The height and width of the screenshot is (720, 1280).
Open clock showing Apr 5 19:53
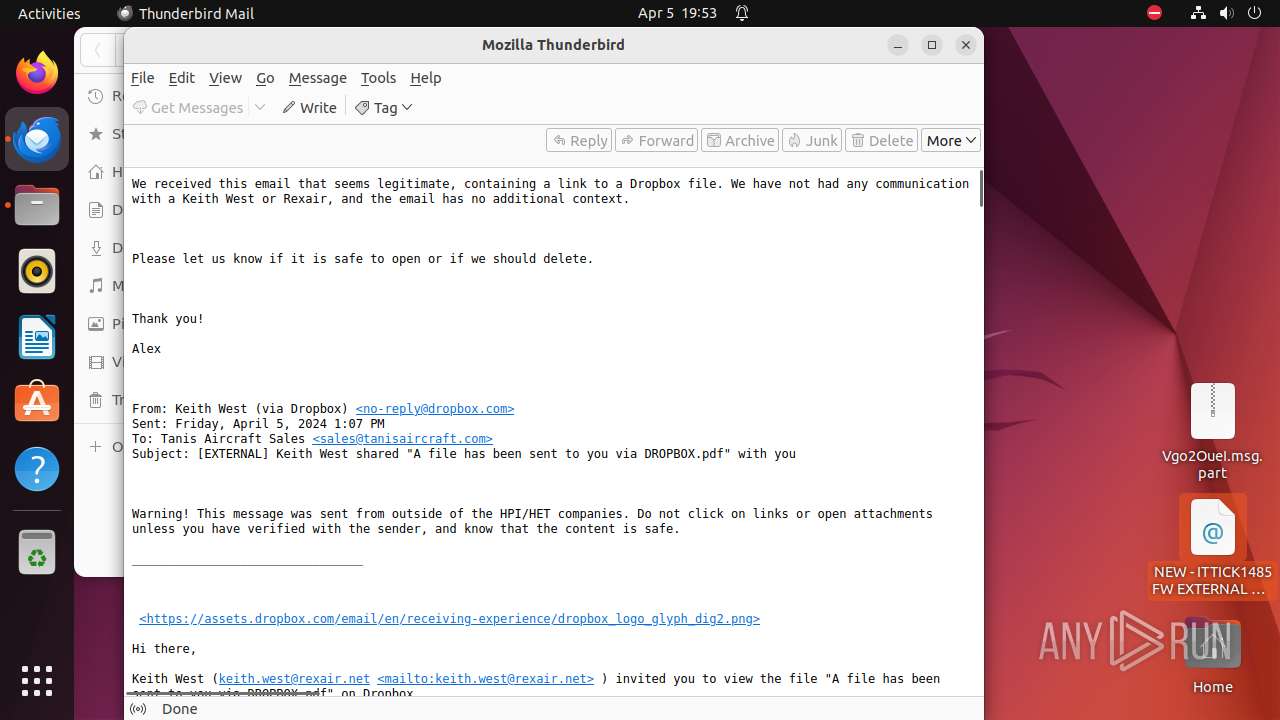[x=677, y=13]
